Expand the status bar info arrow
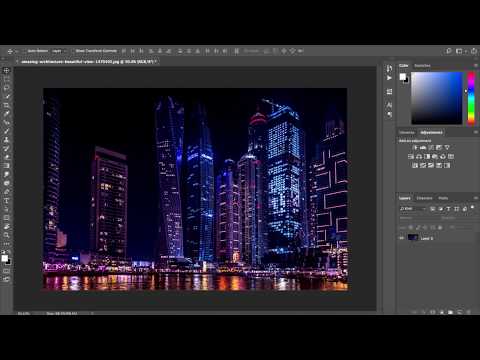The width and height of the screenshot is (480, 360). coord(92,313)
